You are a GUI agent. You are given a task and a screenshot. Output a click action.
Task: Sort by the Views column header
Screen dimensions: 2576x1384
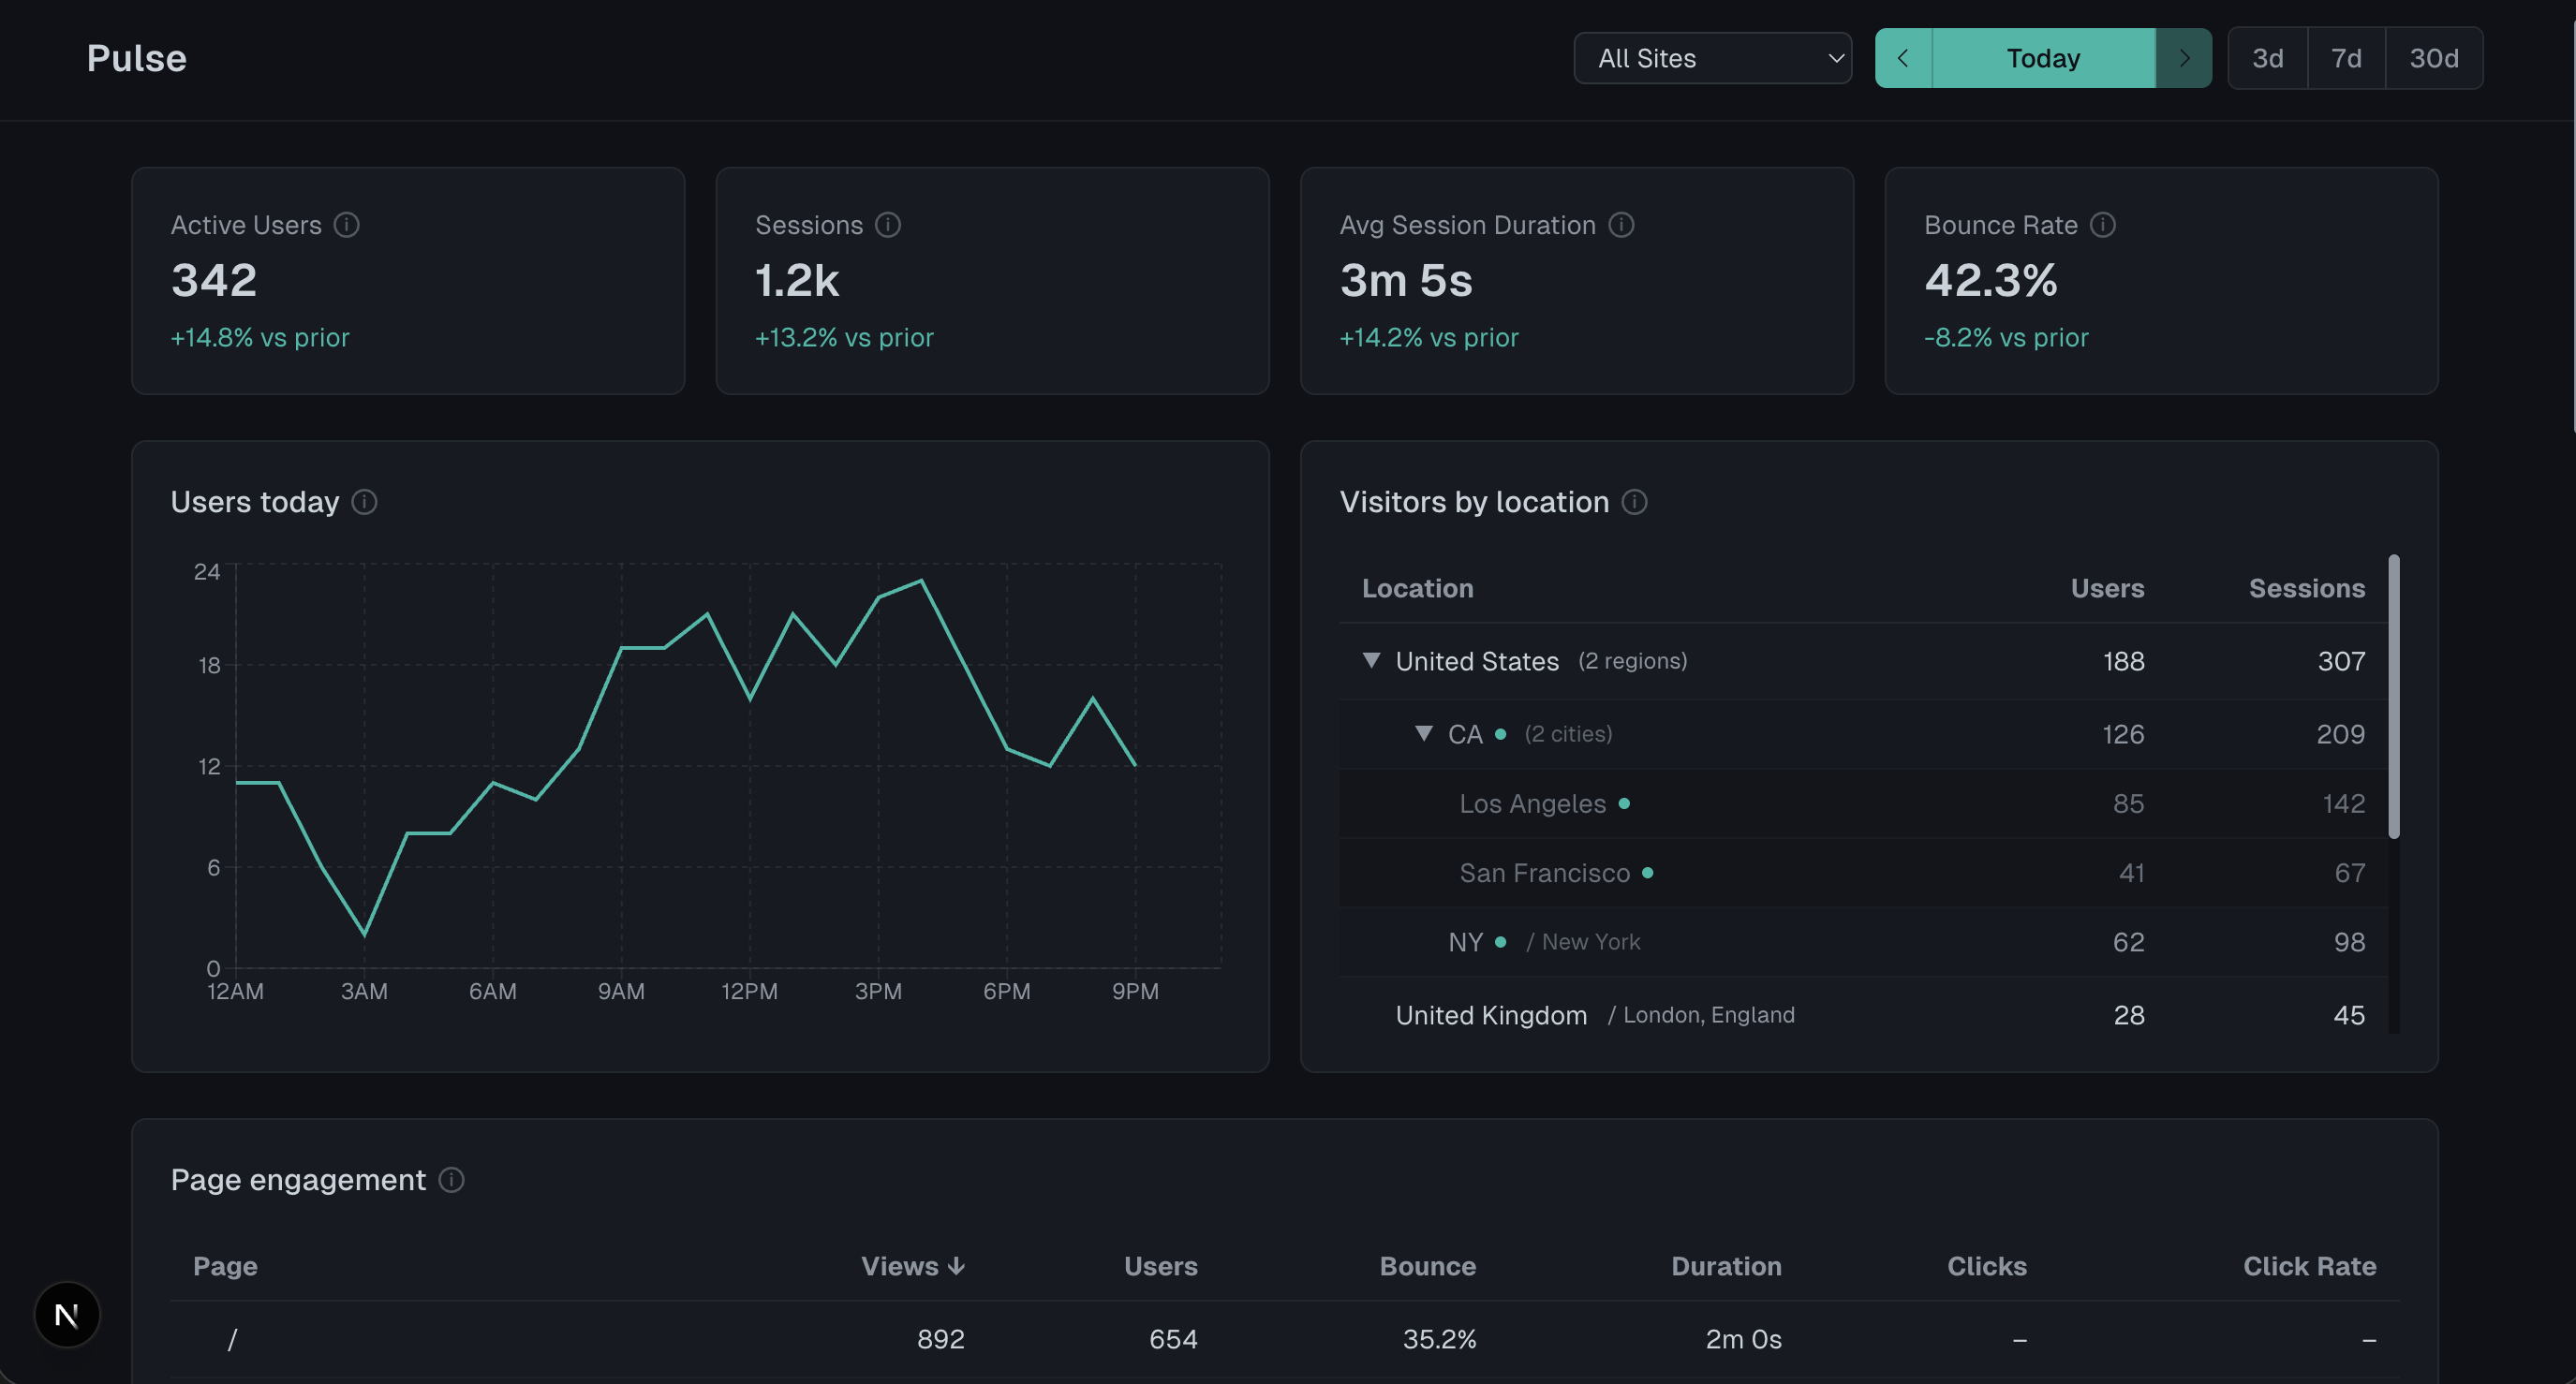point(911,1266)
